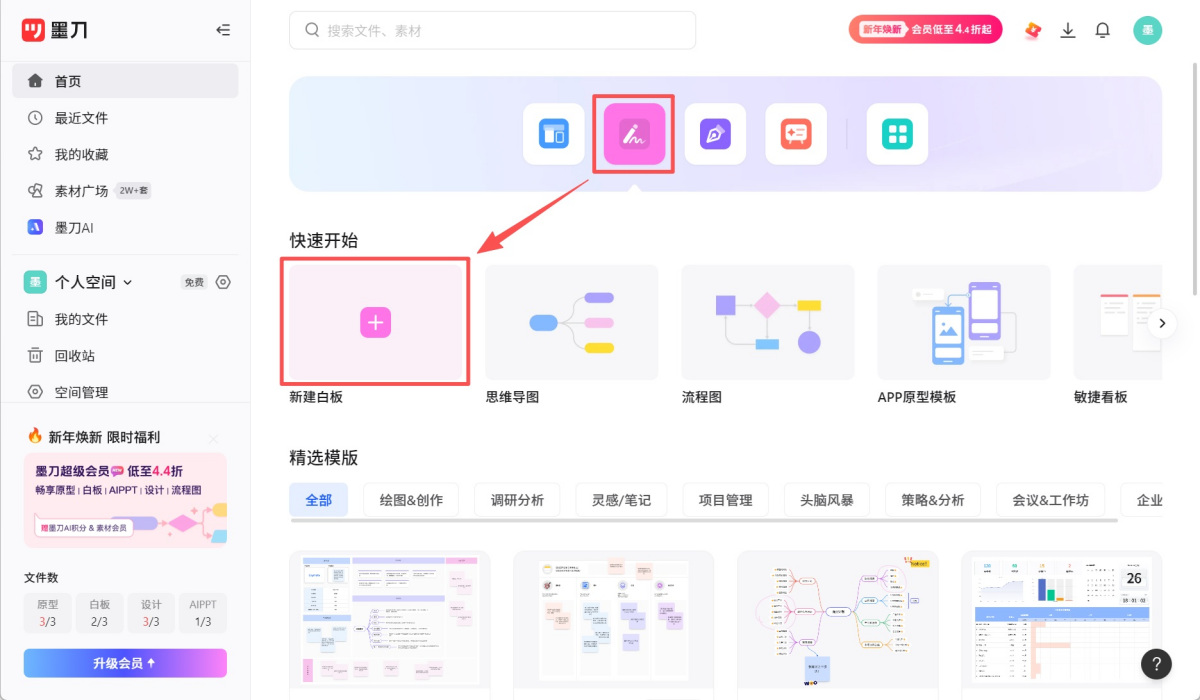Collapse the left sidebar
This screenshot has width=1200, height=700.
[224, 30]
